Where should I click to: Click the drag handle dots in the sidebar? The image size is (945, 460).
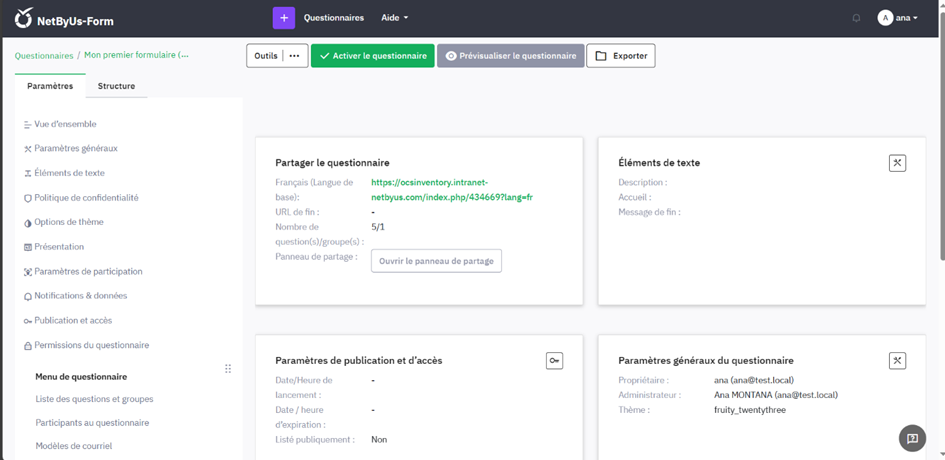[x=228, y=369]
